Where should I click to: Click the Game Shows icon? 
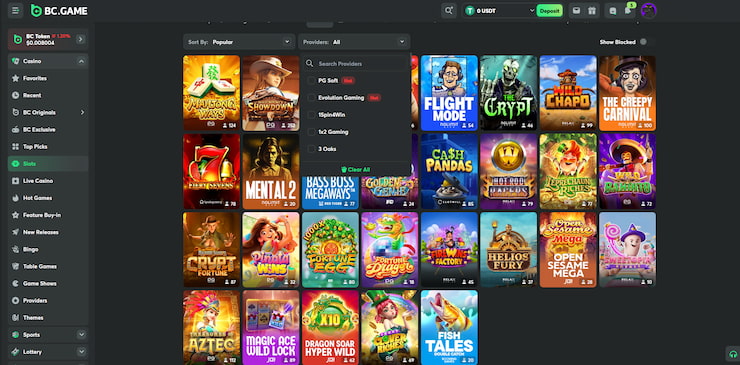[x=16, y=283]
